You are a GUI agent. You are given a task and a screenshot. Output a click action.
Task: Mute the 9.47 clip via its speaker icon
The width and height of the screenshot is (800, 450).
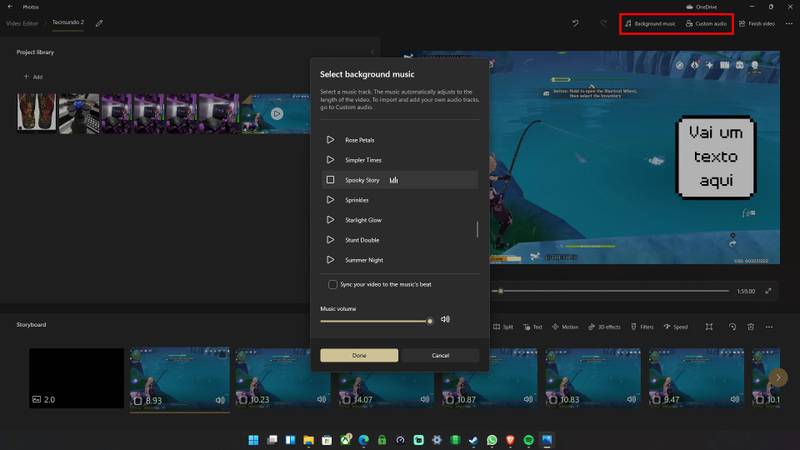(x=735, y=399)
